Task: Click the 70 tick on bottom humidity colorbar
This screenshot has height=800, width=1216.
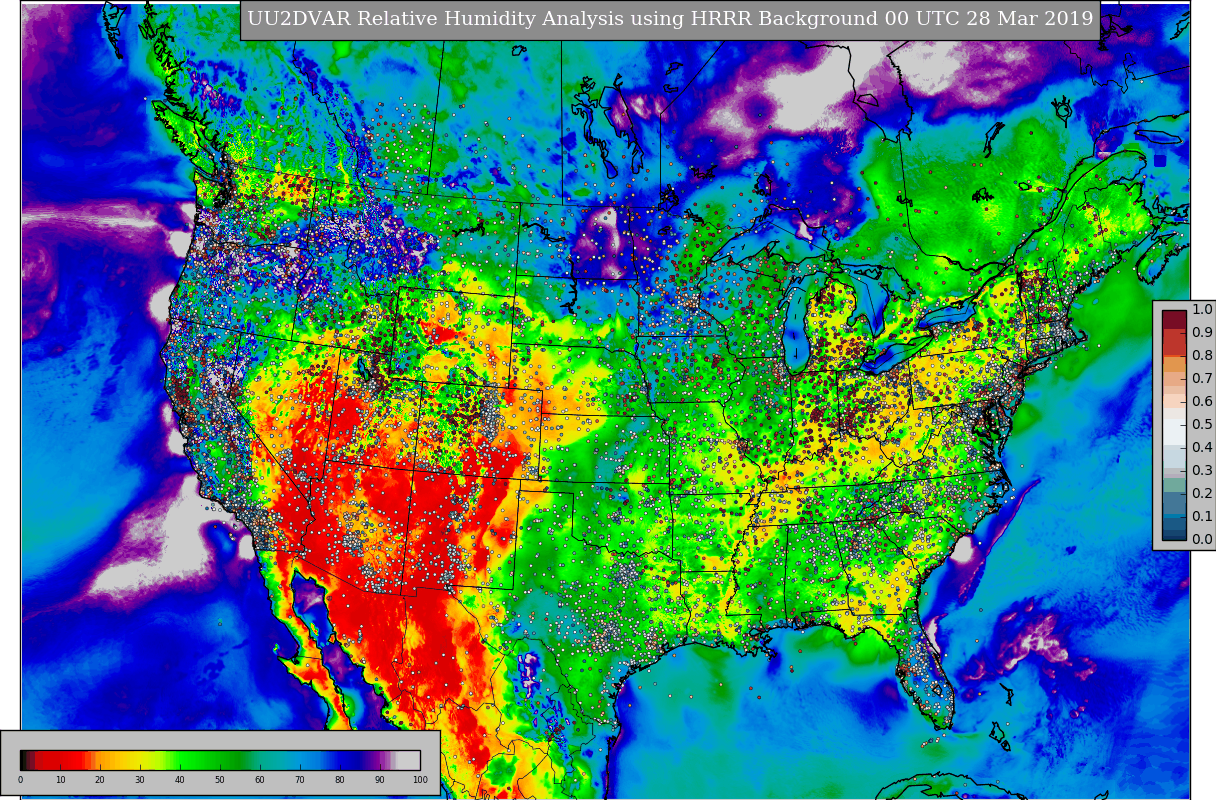Action: tap(300, 780)
